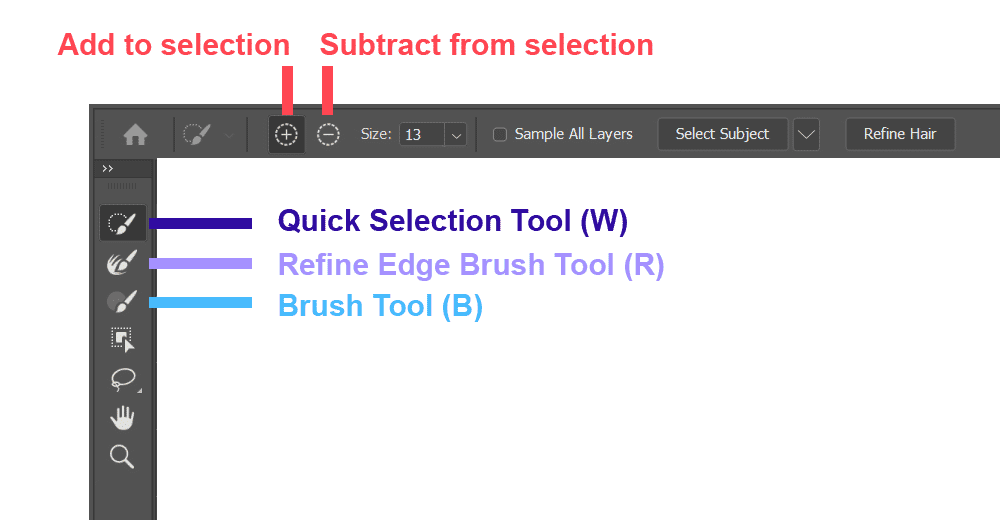Check the Sample All Layers checkbox
Viewport: 1000px width, 520px height.
point(501,134)
